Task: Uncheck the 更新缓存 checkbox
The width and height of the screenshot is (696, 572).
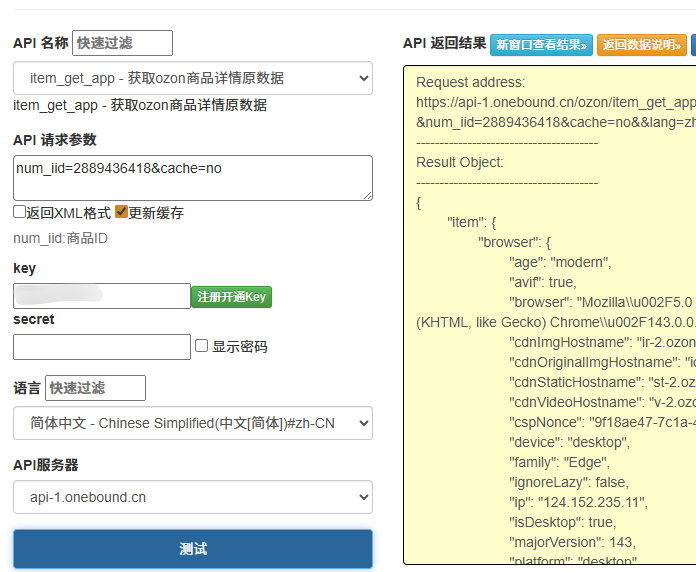Action: (121, 212)
